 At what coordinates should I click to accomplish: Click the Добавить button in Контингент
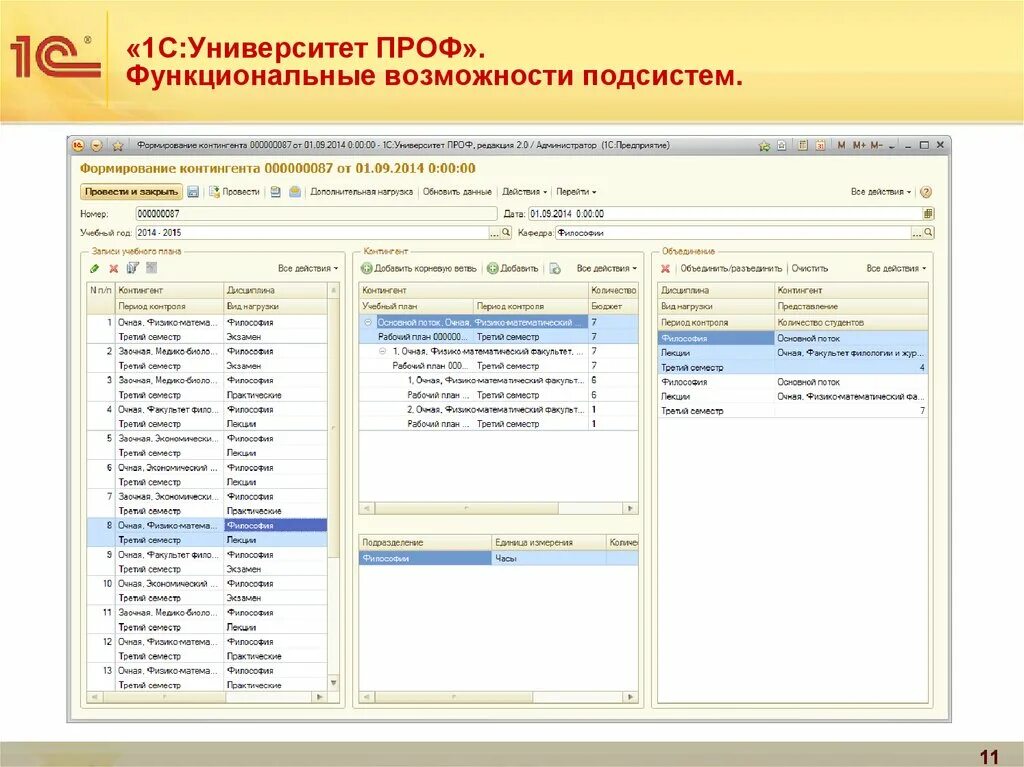coord(513,269)
